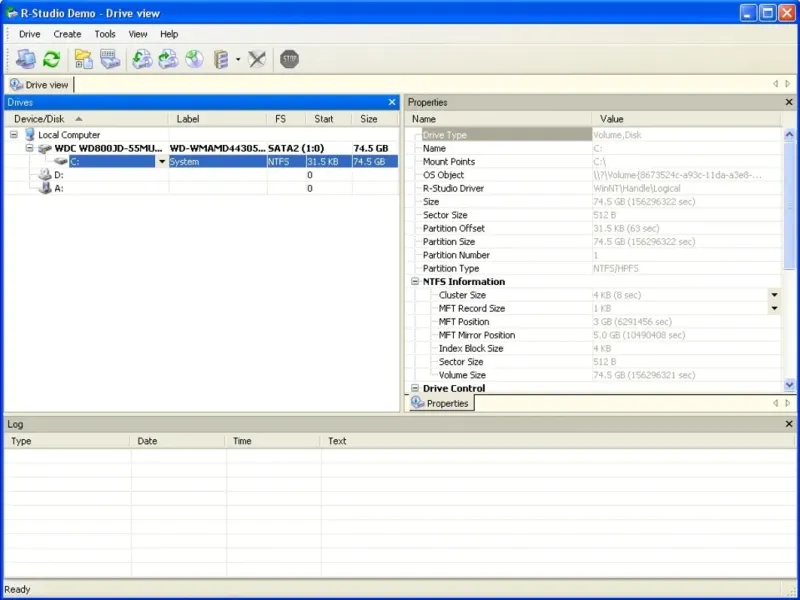This screenshot has width=800, height=600.
Task: Click the green Refresh toolbar icon
Action: click(51, 60)
